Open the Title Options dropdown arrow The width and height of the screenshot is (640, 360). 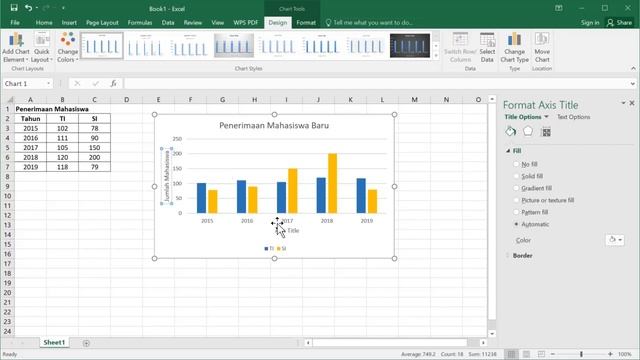point(546,117)
